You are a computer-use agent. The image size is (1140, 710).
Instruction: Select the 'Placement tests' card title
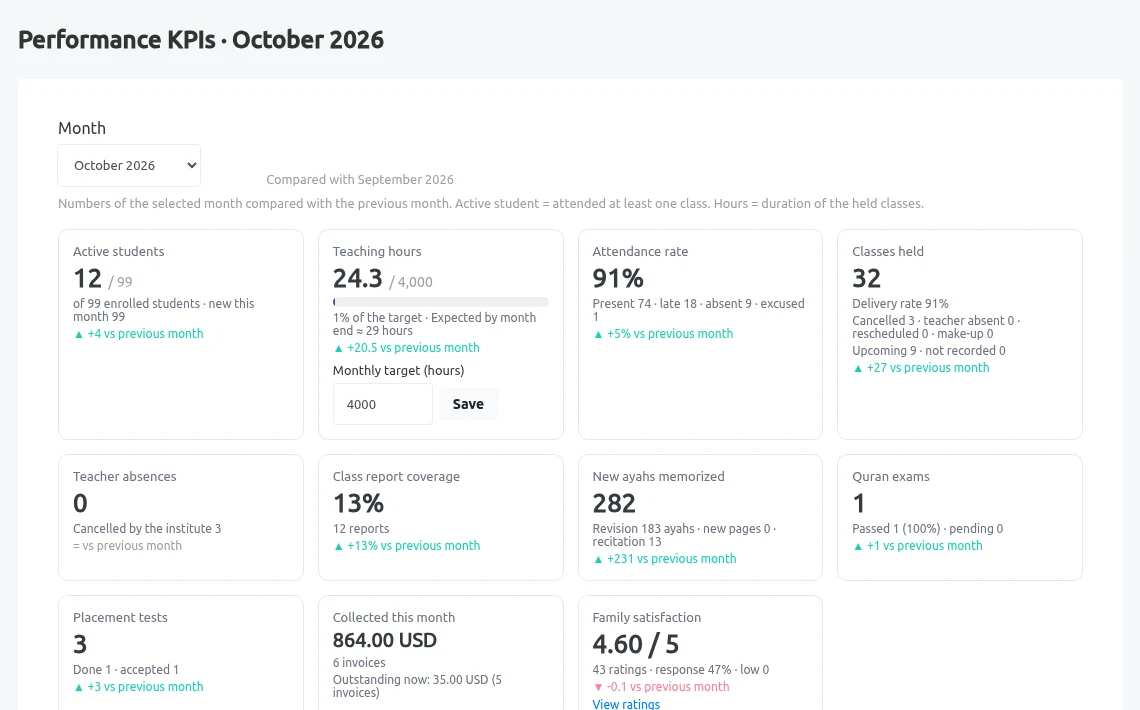[x=120, y=618]
